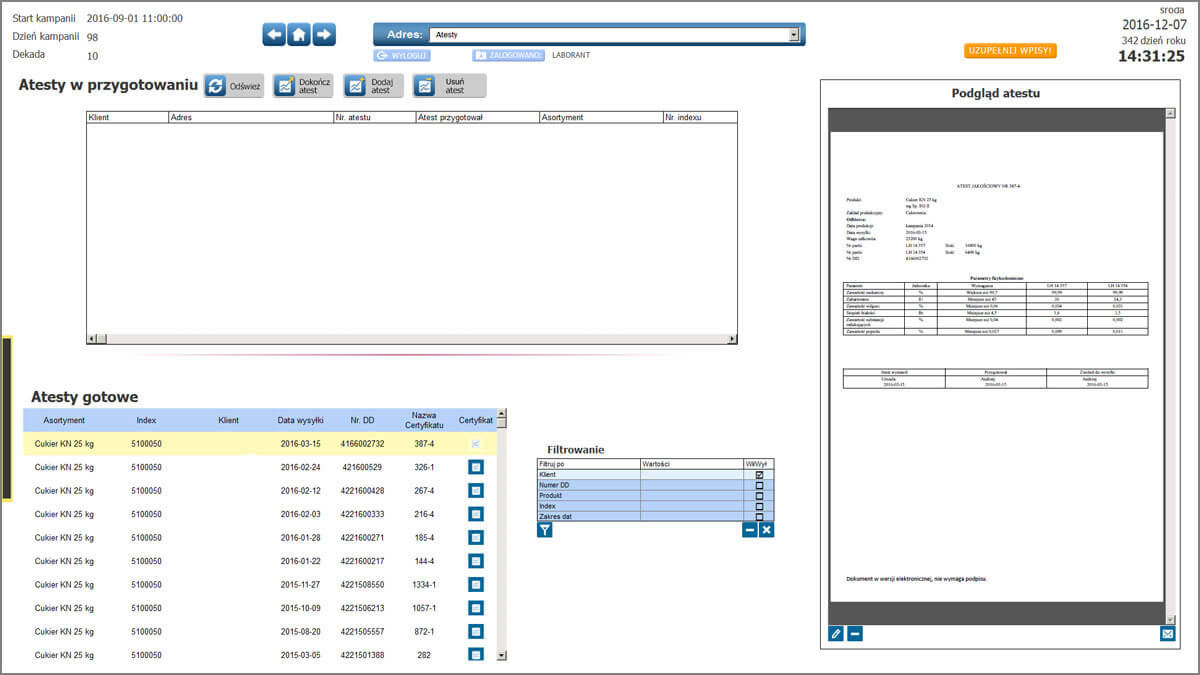Send attest via the envelope icon

click(x=1168, y=633)
